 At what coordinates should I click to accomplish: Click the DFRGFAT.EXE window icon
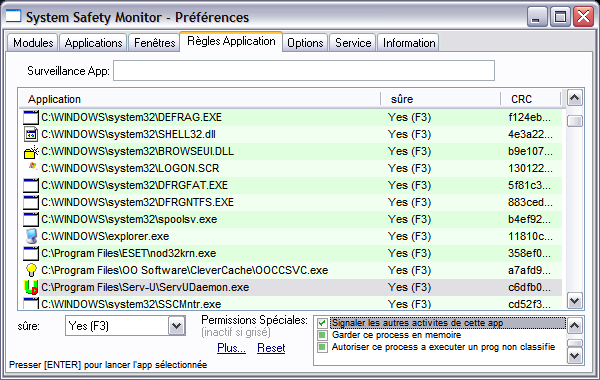[31, 185]
